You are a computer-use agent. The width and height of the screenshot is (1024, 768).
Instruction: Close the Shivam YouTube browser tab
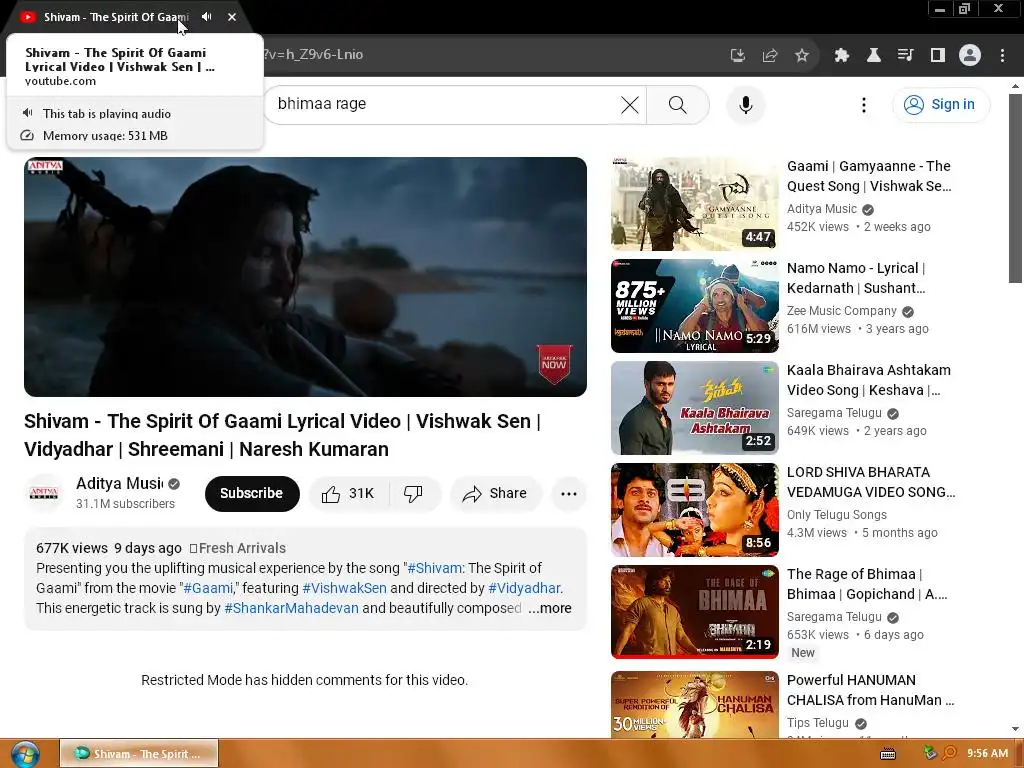click(x=232, y=17)
